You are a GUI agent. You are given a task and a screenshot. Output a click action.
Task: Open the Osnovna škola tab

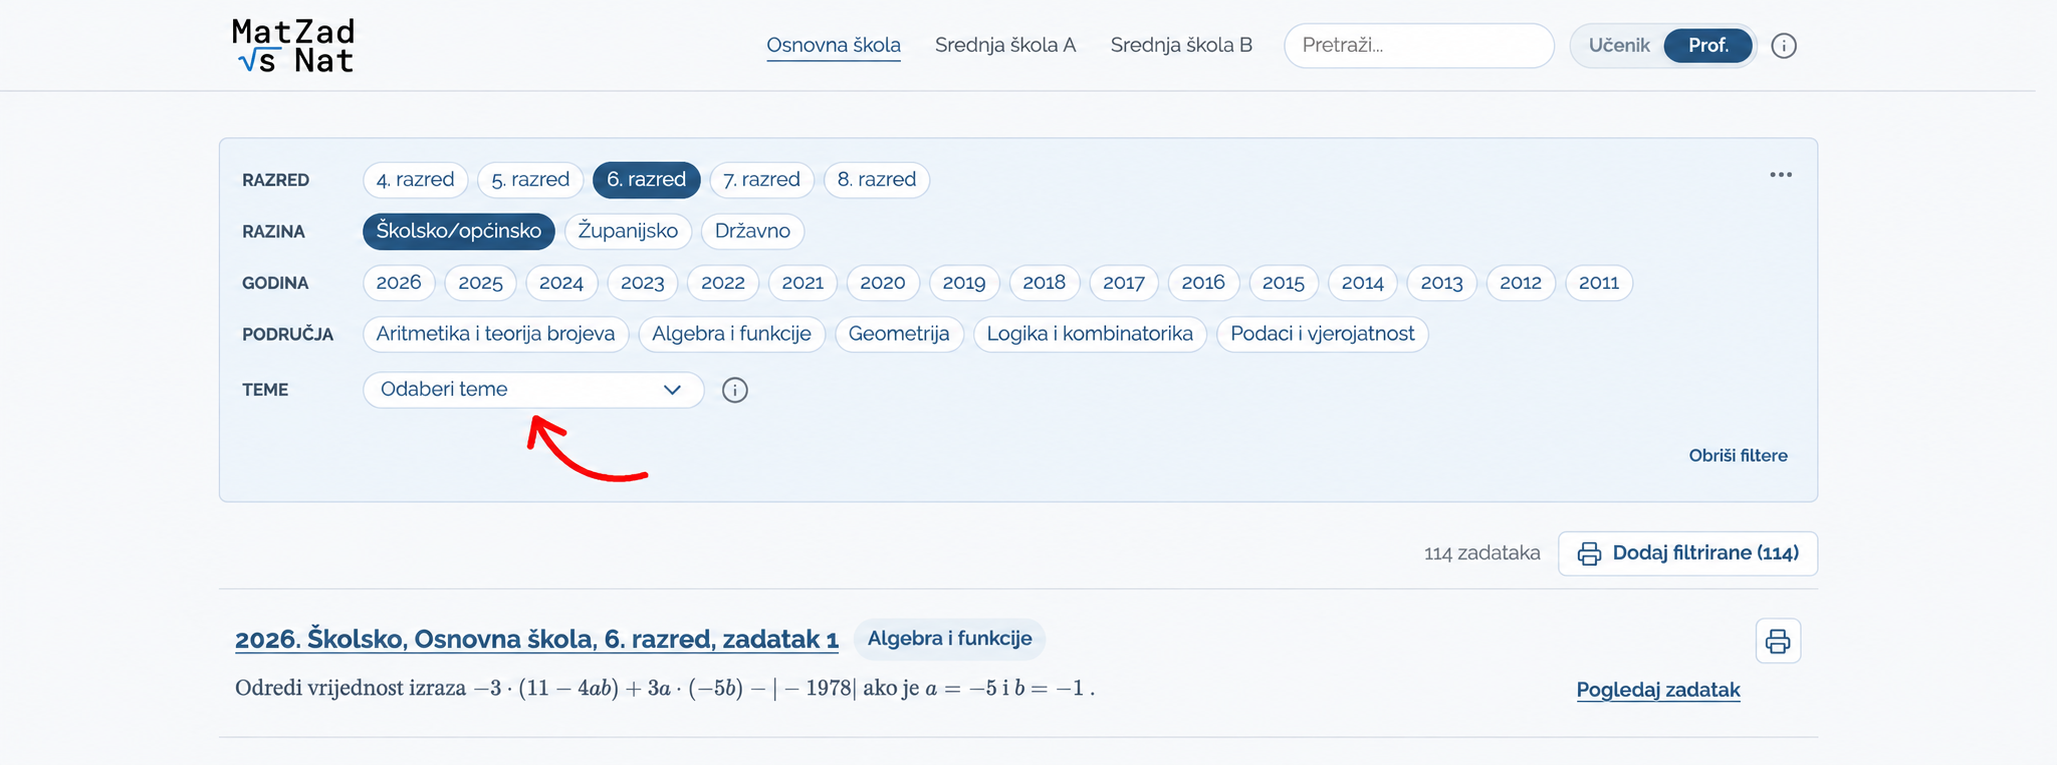833,46
